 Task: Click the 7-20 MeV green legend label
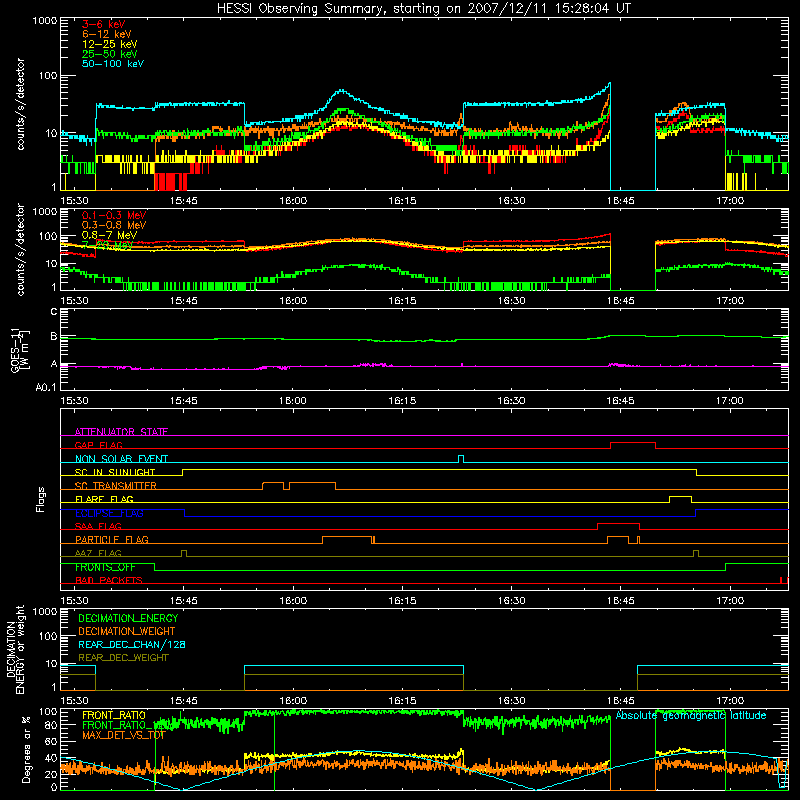[108, 245]
